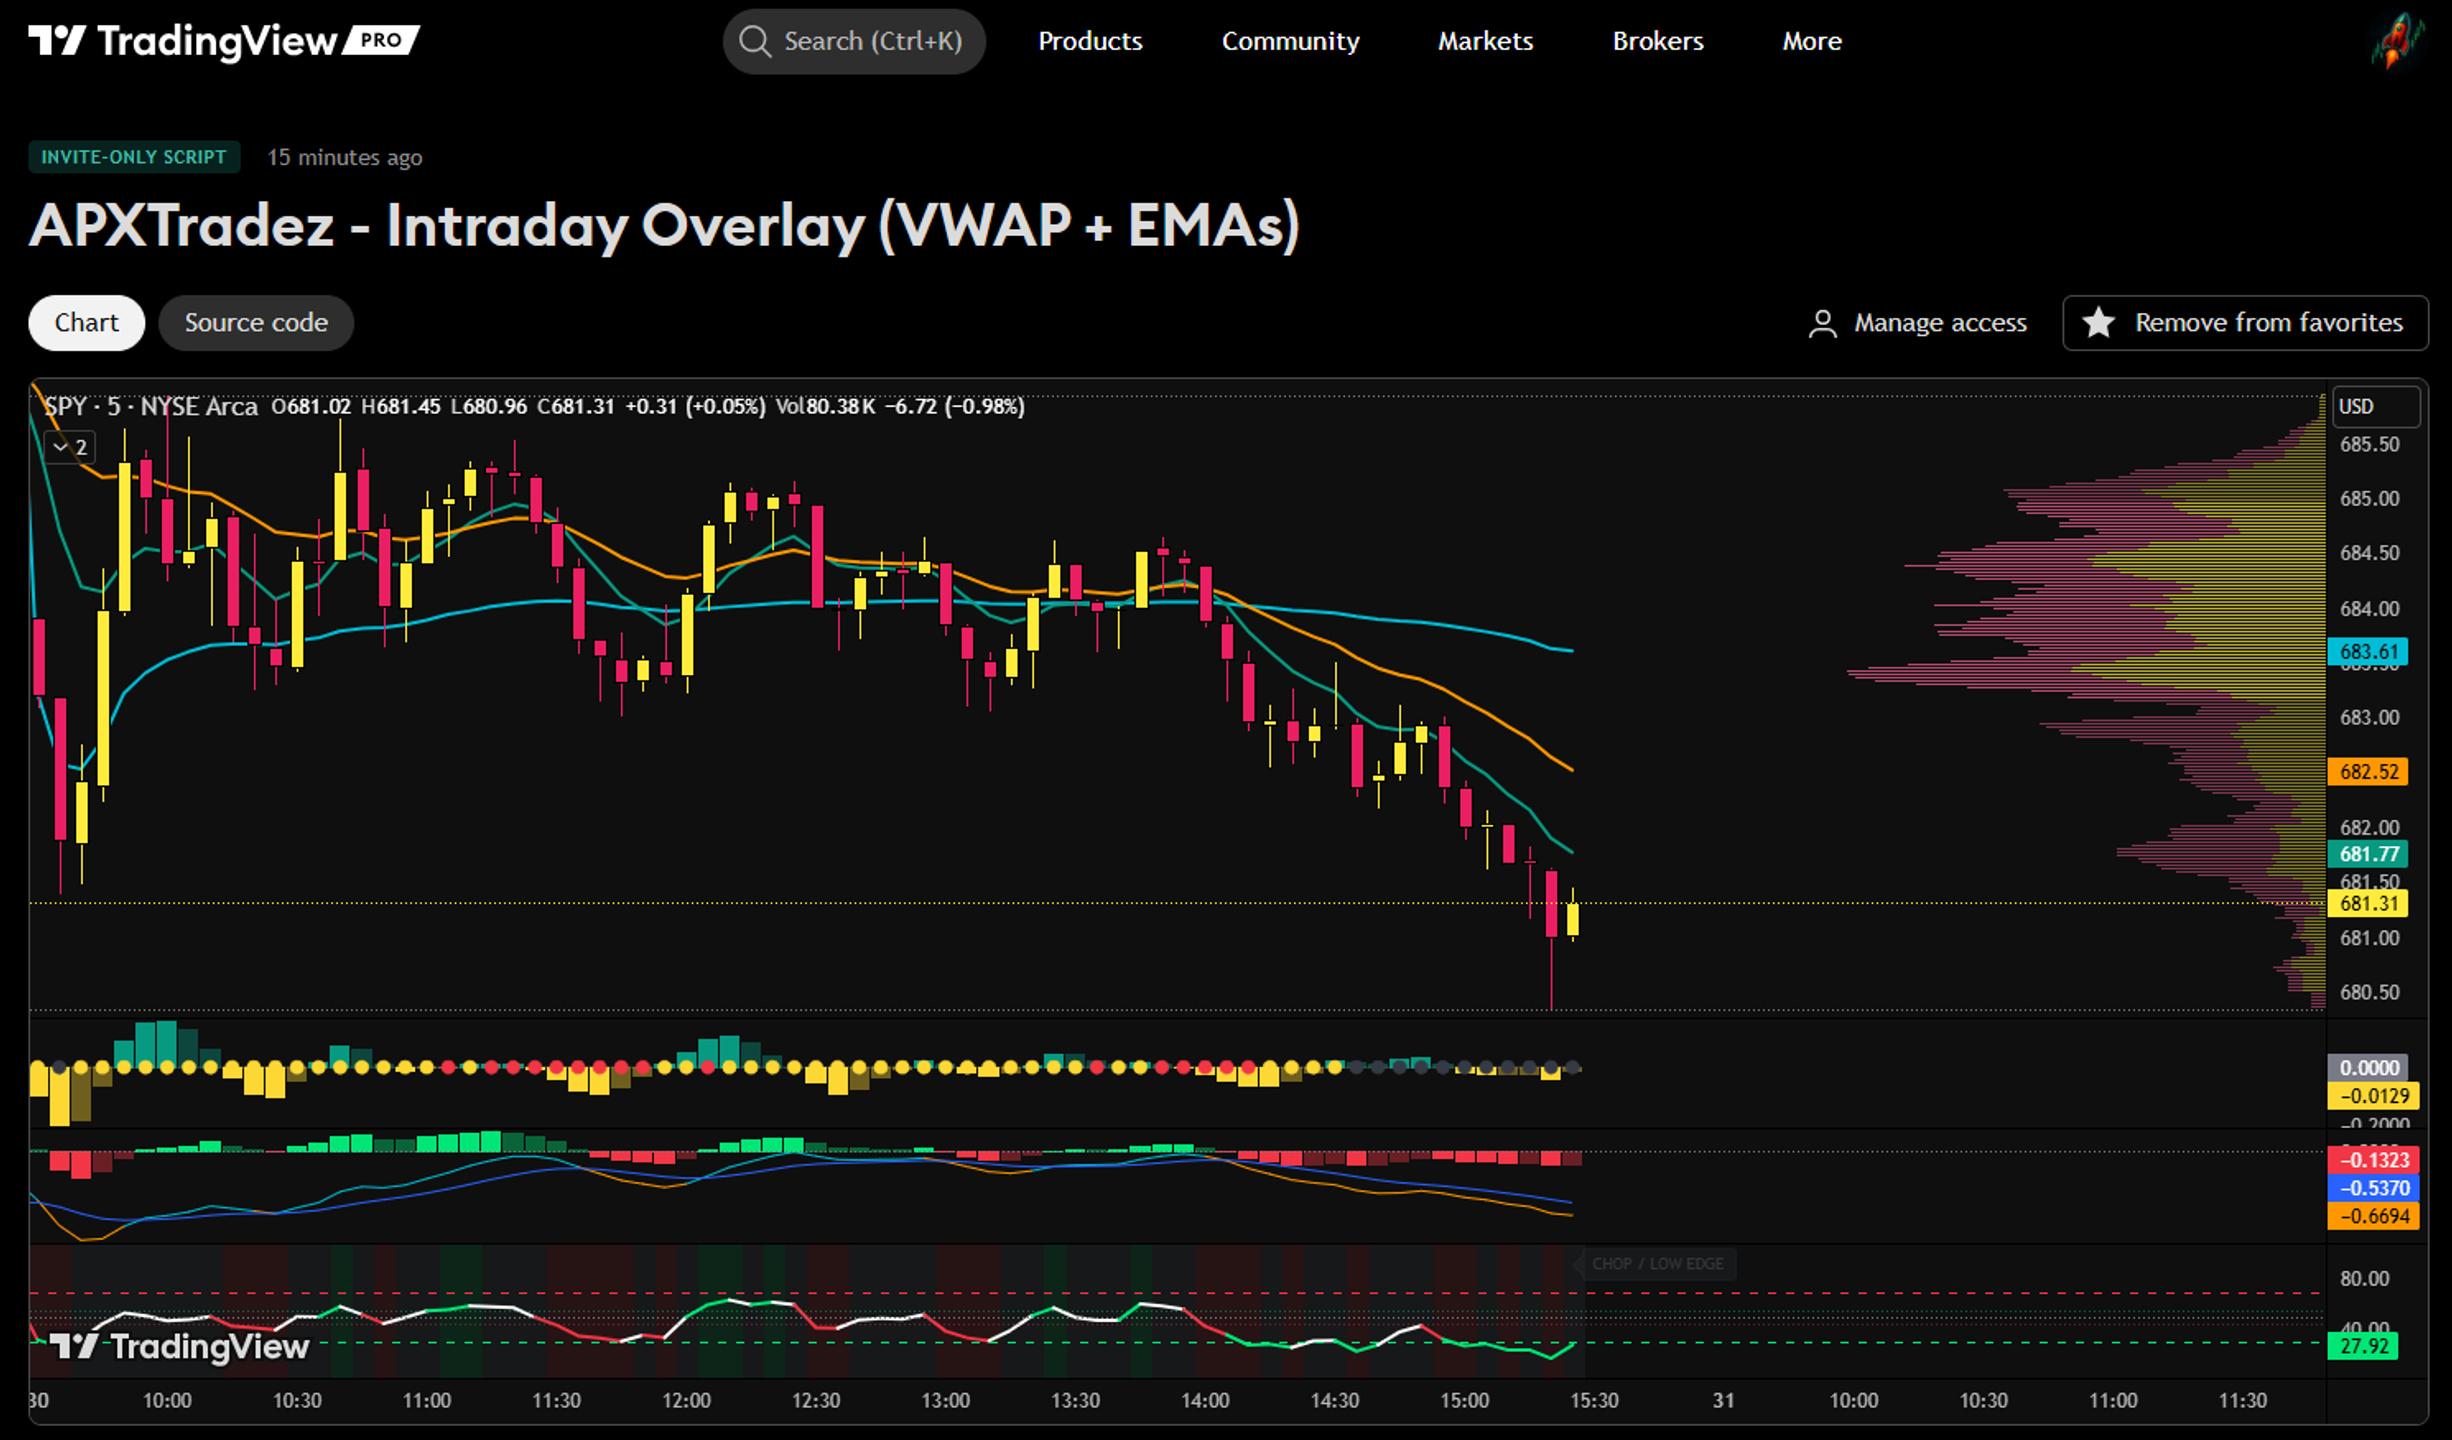
Task: Click the SPY · 5 · NYSE Arca symbol legend
Action: click(151, 407)
